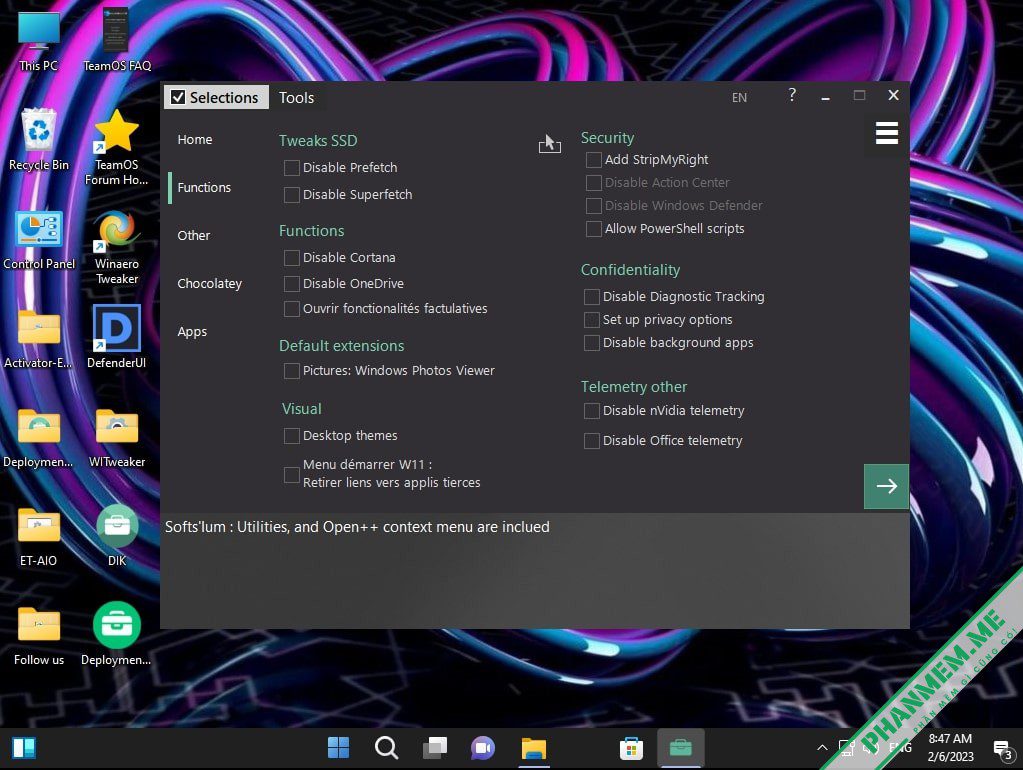This screenshot has height=770, width=1023.
Task: Click the green toolbox taskbar app
Action: click(680, 748)
